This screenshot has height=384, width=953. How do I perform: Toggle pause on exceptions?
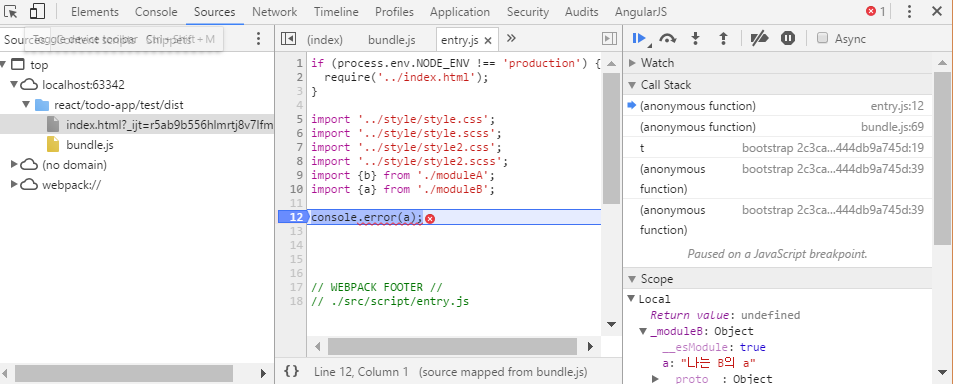tap(788, 39)
